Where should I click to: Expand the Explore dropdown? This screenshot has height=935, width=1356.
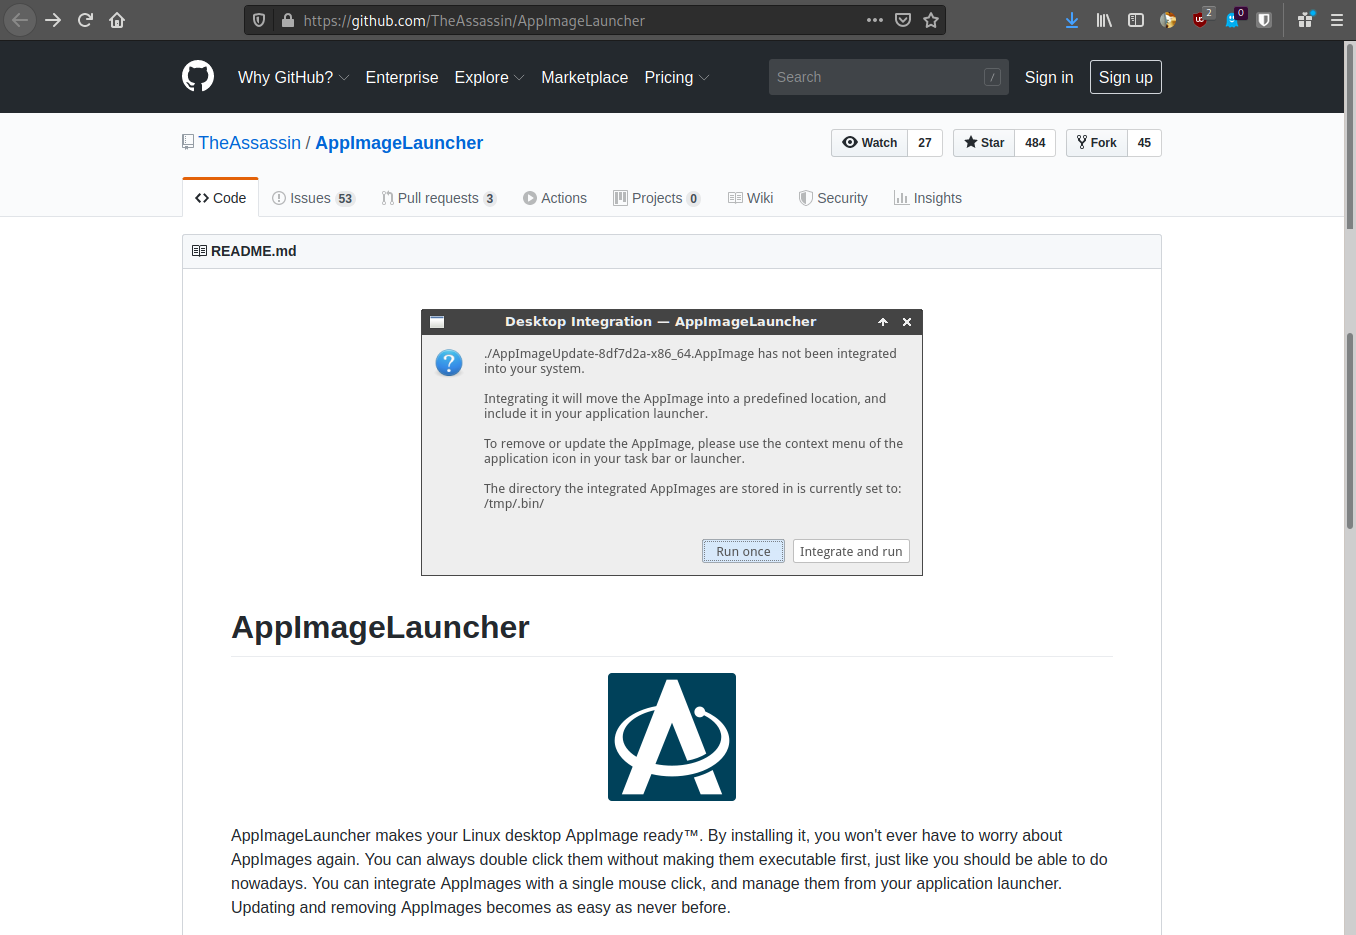489,77
